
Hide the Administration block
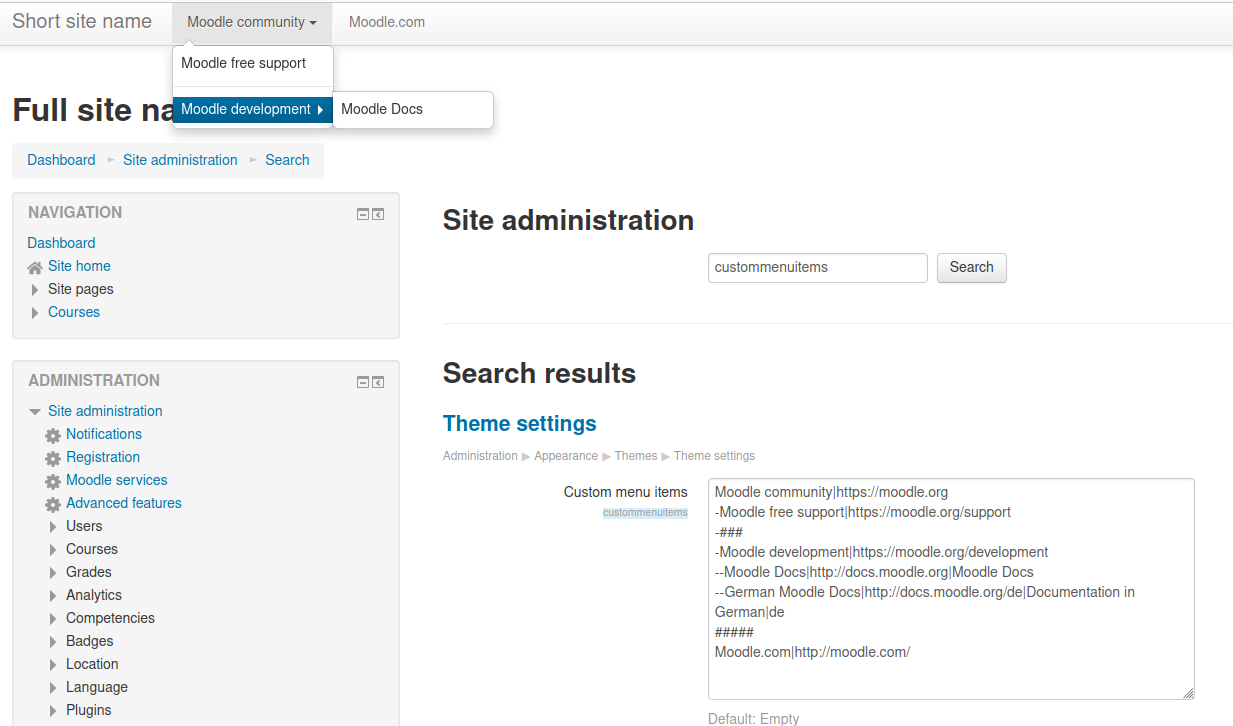[363, 382]
